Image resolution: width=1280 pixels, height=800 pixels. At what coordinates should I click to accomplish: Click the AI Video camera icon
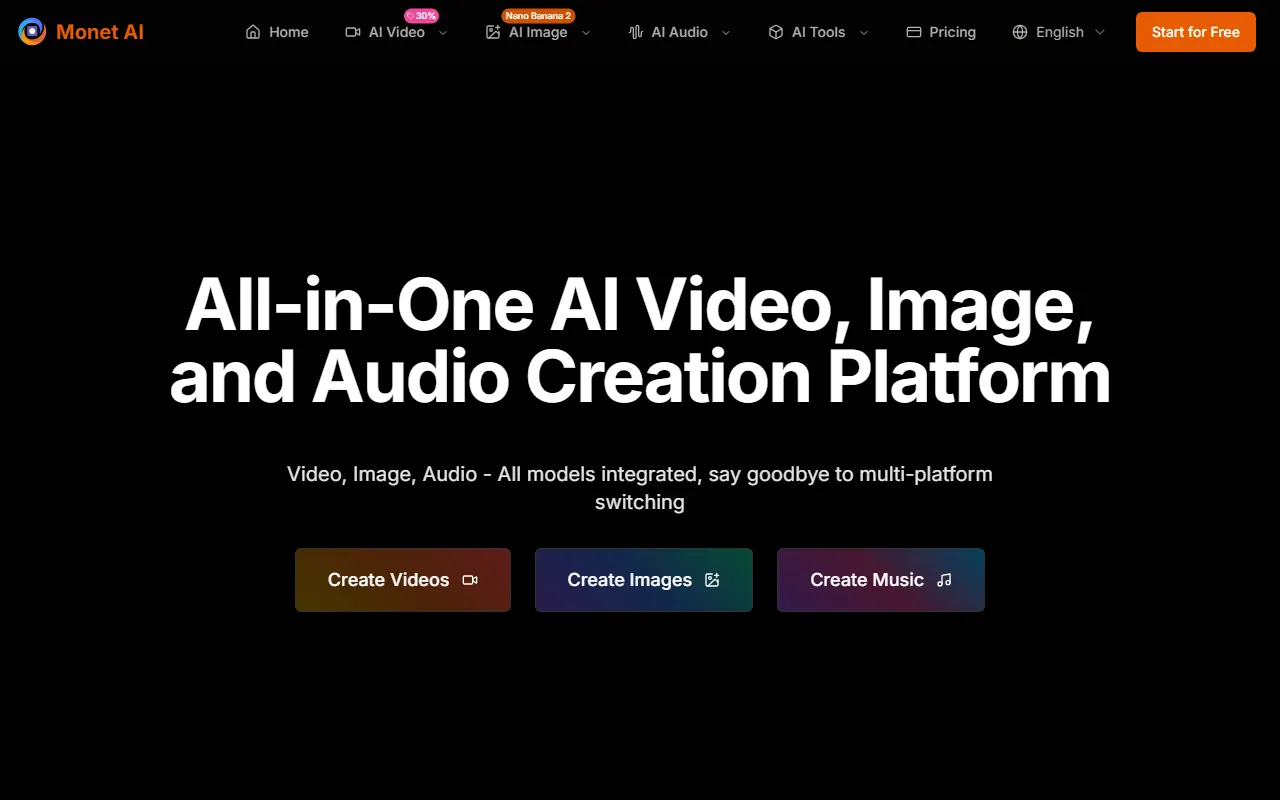pos(353,32)
